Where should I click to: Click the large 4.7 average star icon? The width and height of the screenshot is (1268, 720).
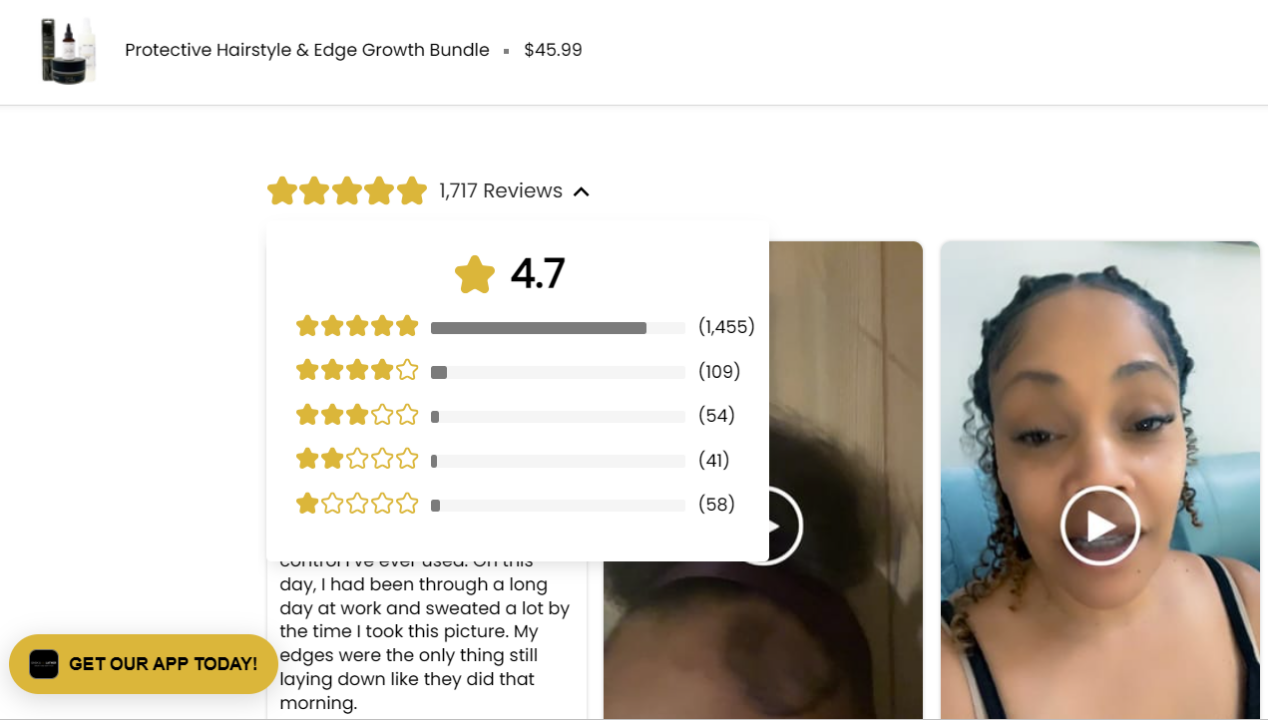click(475, 274)
